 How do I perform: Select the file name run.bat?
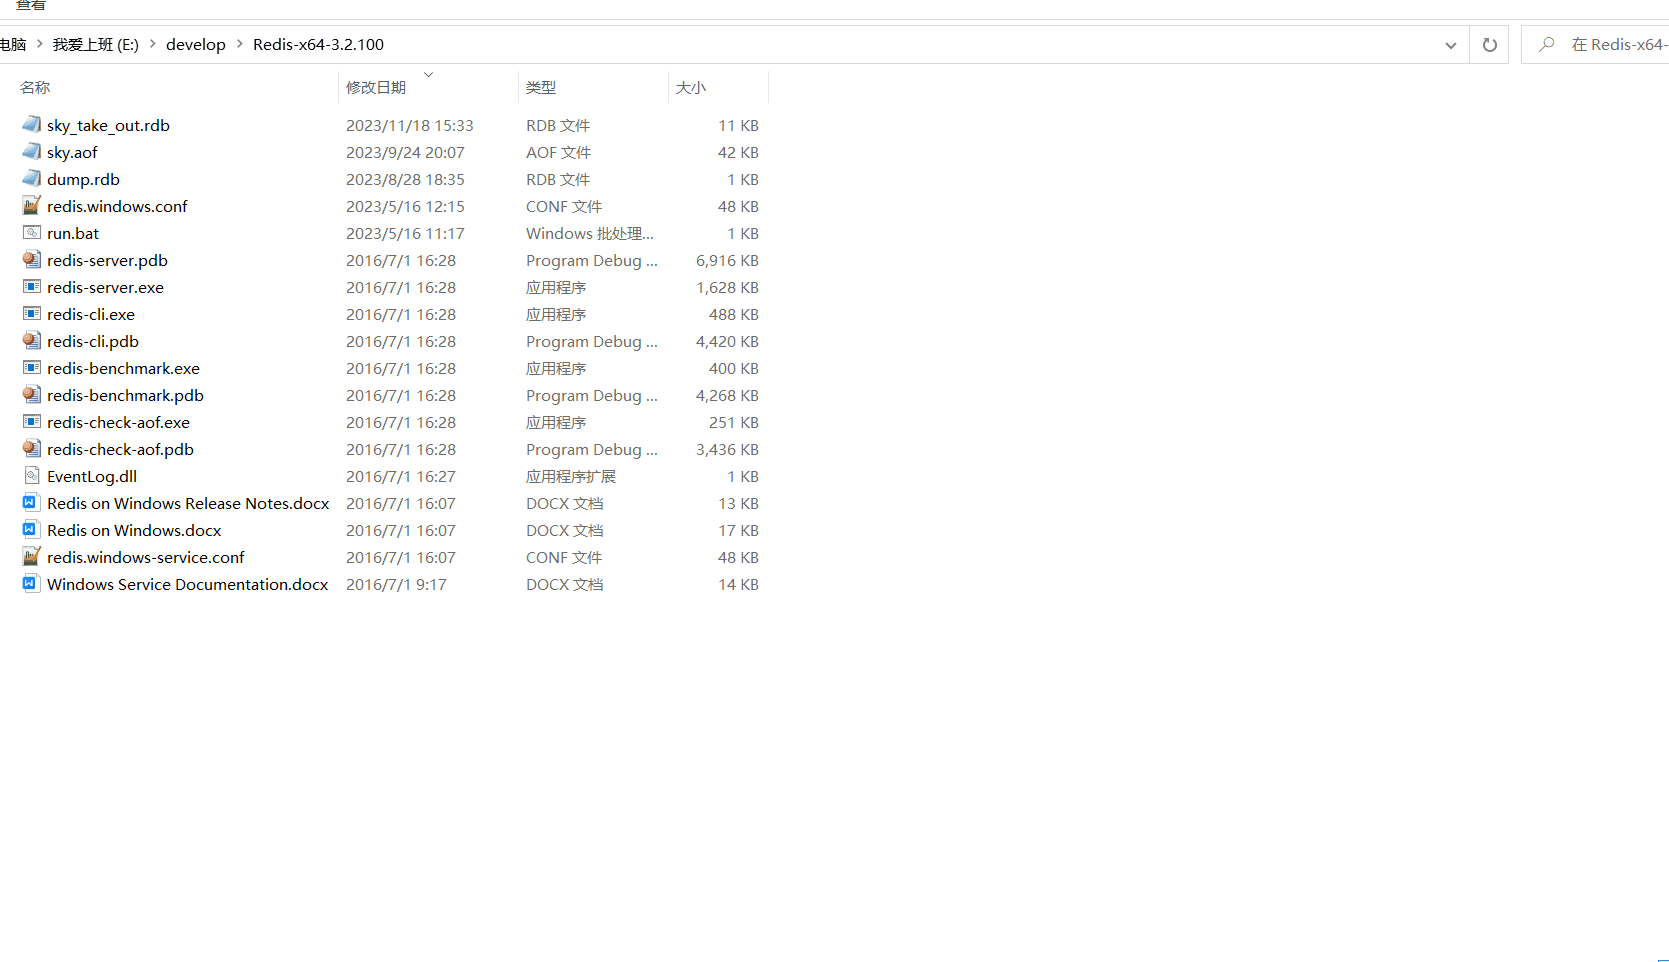point(73,233)
